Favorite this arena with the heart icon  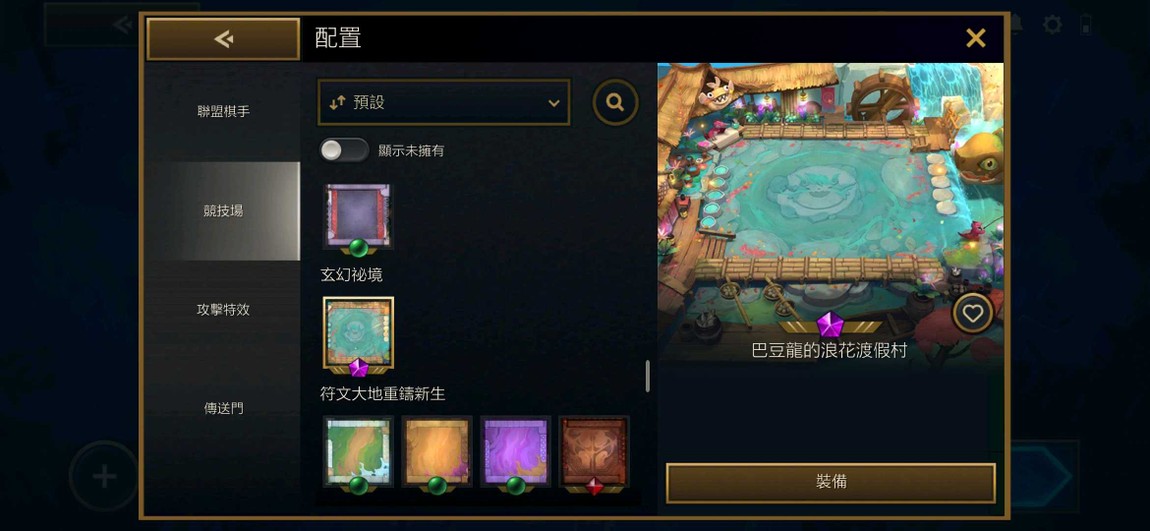pyautogui.click(x=973, y=314)
